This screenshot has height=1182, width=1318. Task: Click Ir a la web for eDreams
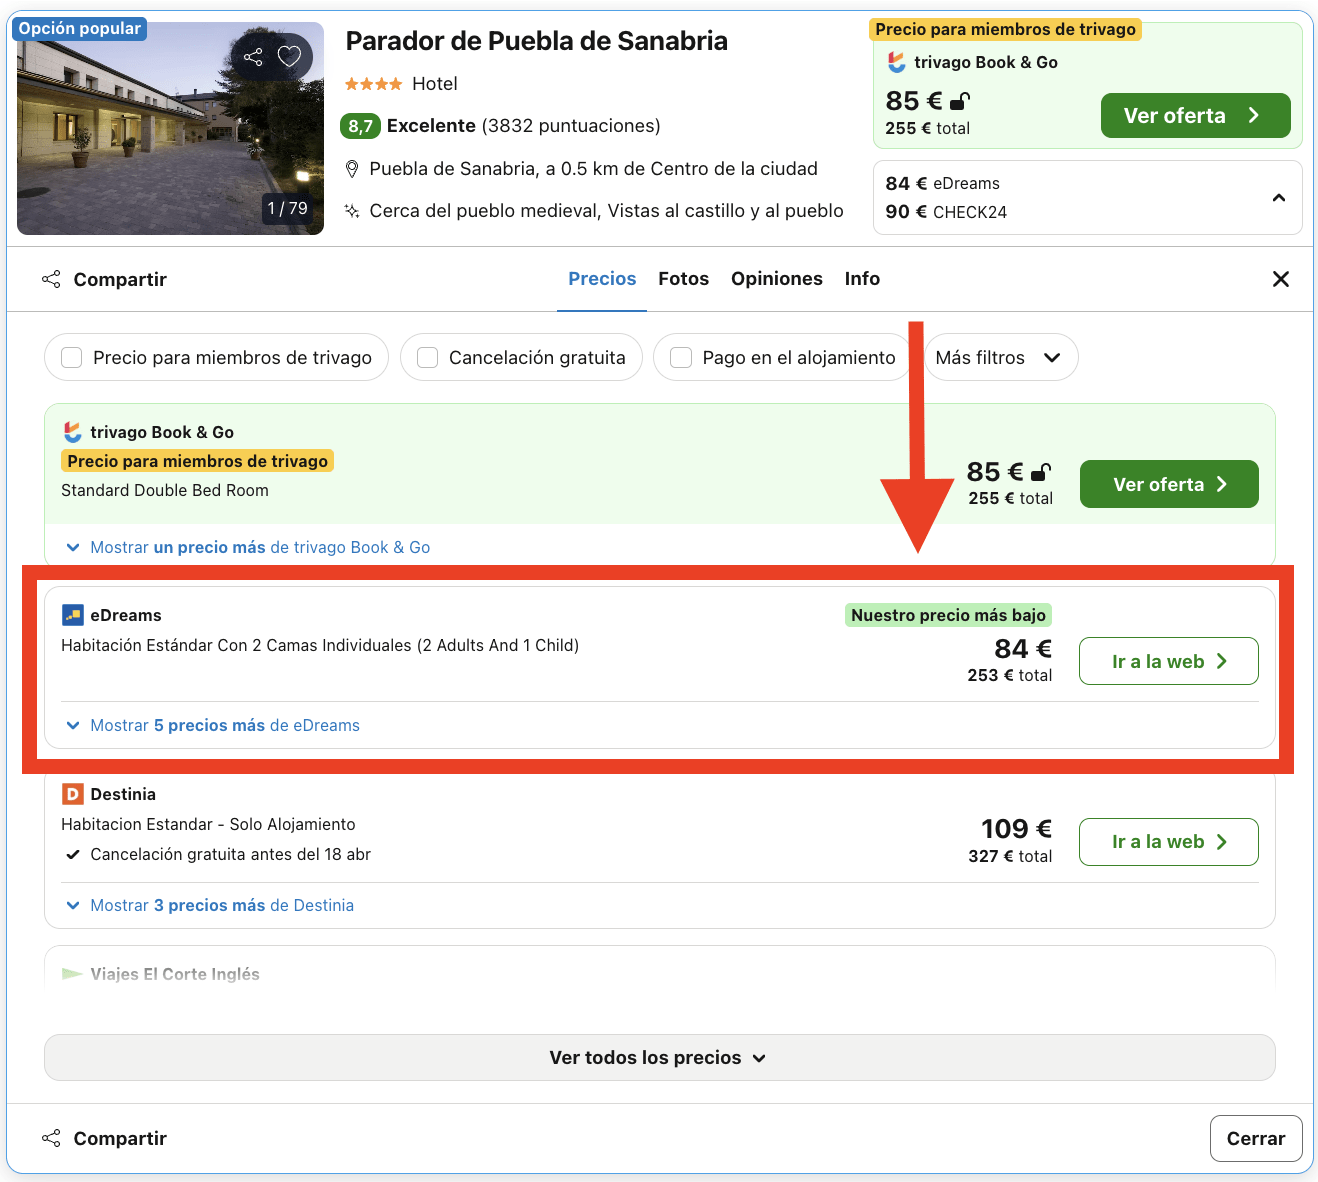pos(1169,661)
